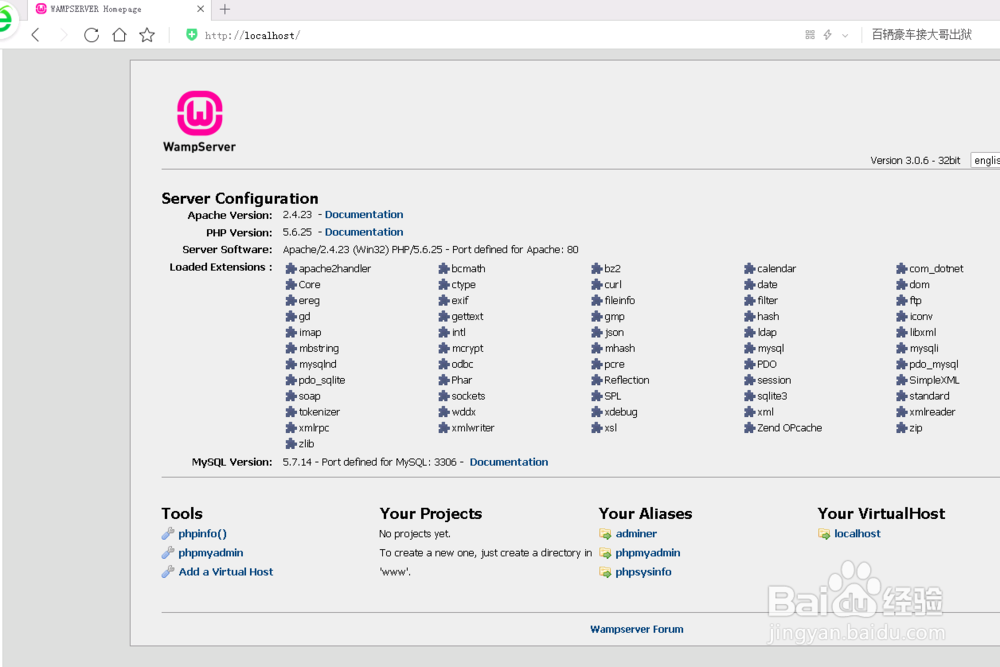Open Apache Documentation link
This screenshot has width=1000, height=667.
pyautogui.click(x=364, y=215)
